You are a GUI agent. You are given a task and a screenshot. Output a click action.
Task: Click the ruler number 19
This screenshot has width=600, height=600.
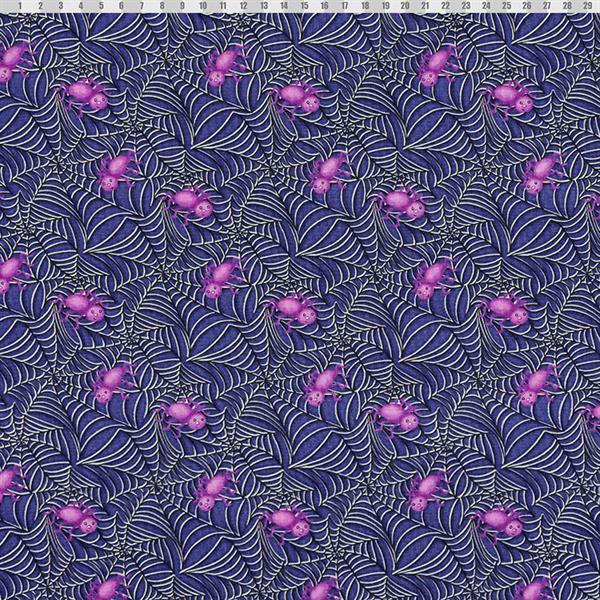click(x=385, y=6)
